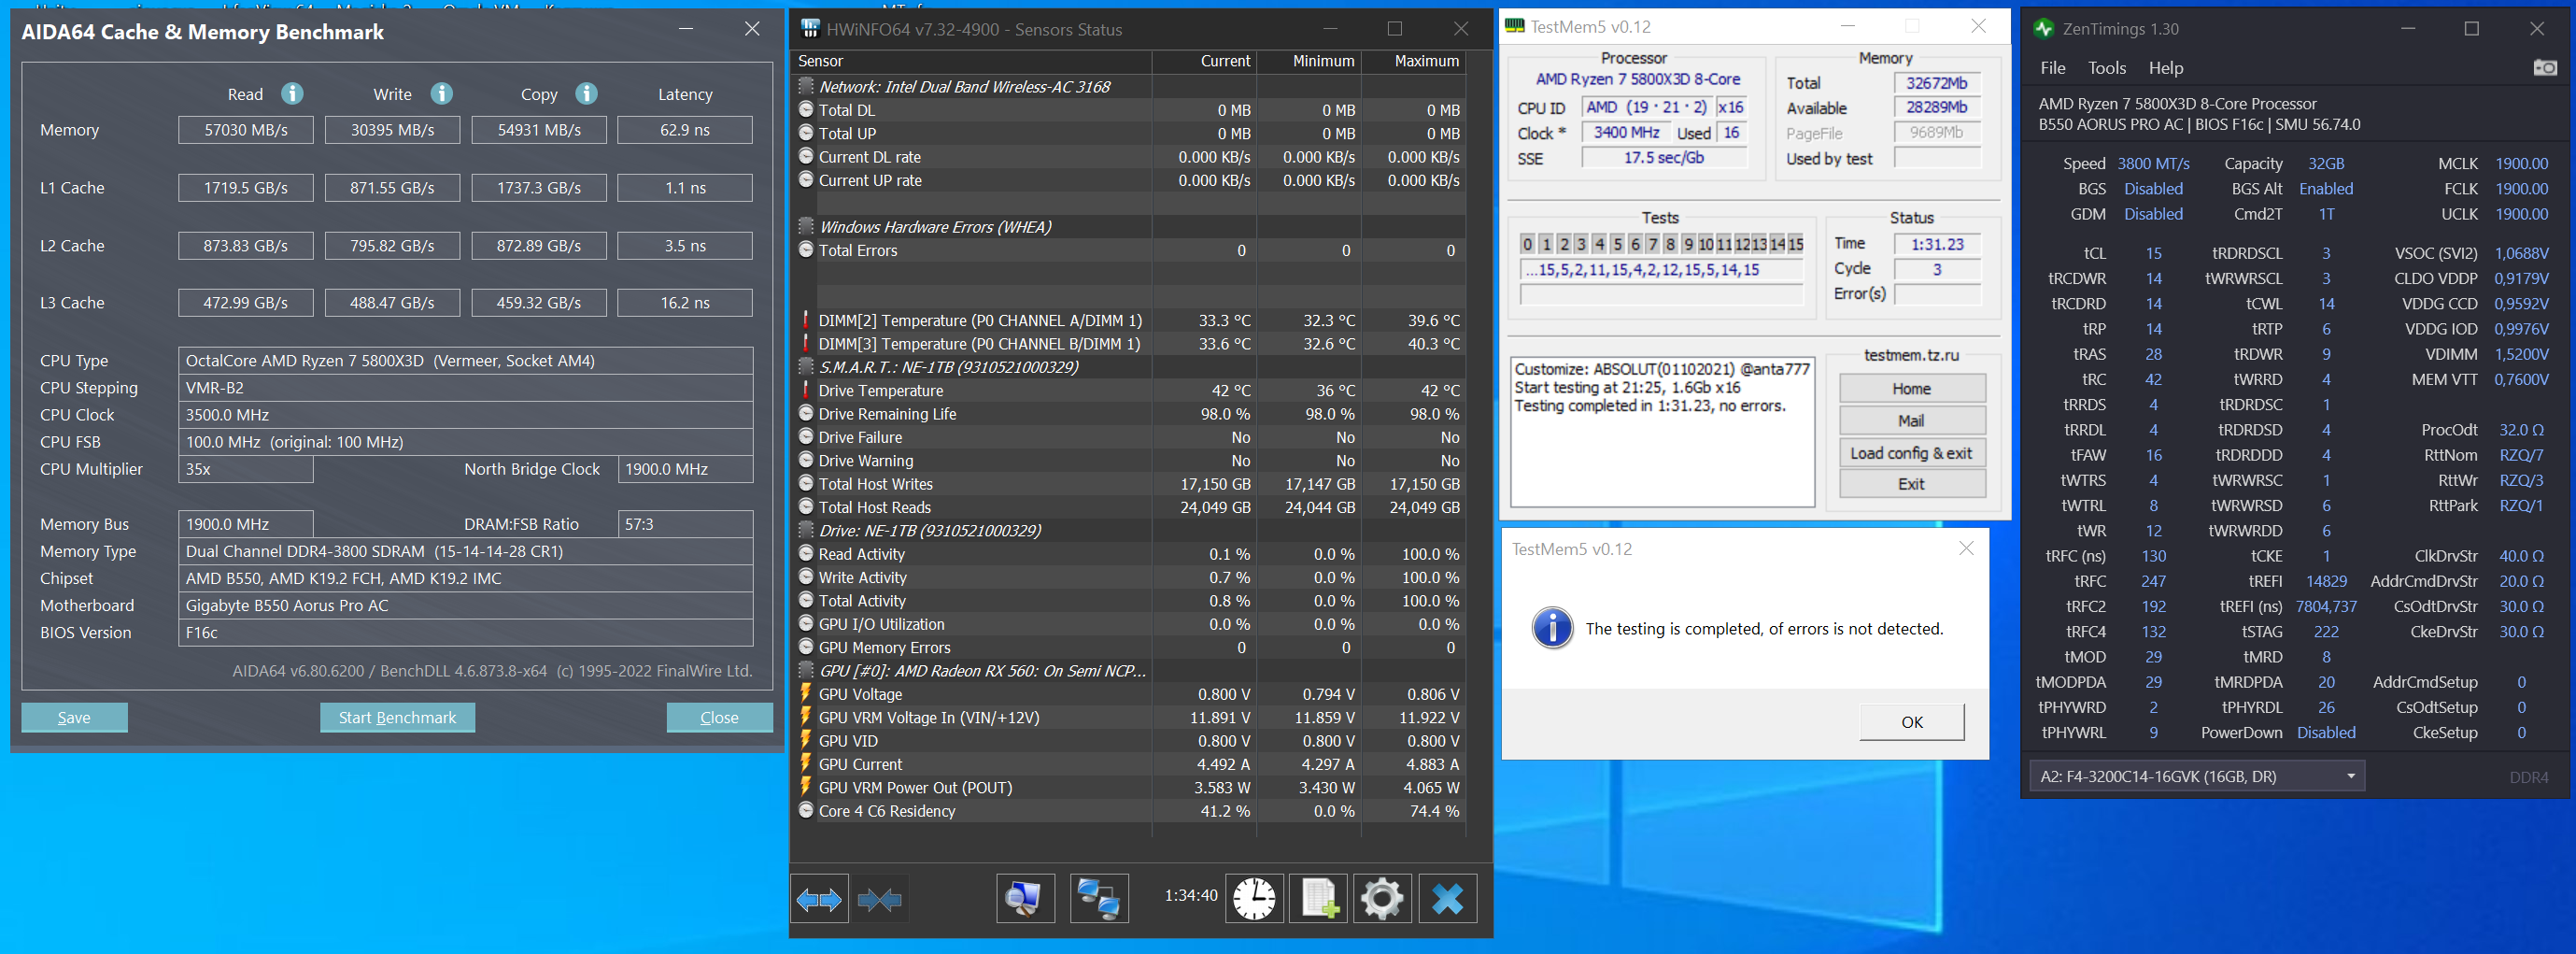
Task: Open the Tools menu in ZenTimings
Action: pyautogui.click(x=2107, y=68)
